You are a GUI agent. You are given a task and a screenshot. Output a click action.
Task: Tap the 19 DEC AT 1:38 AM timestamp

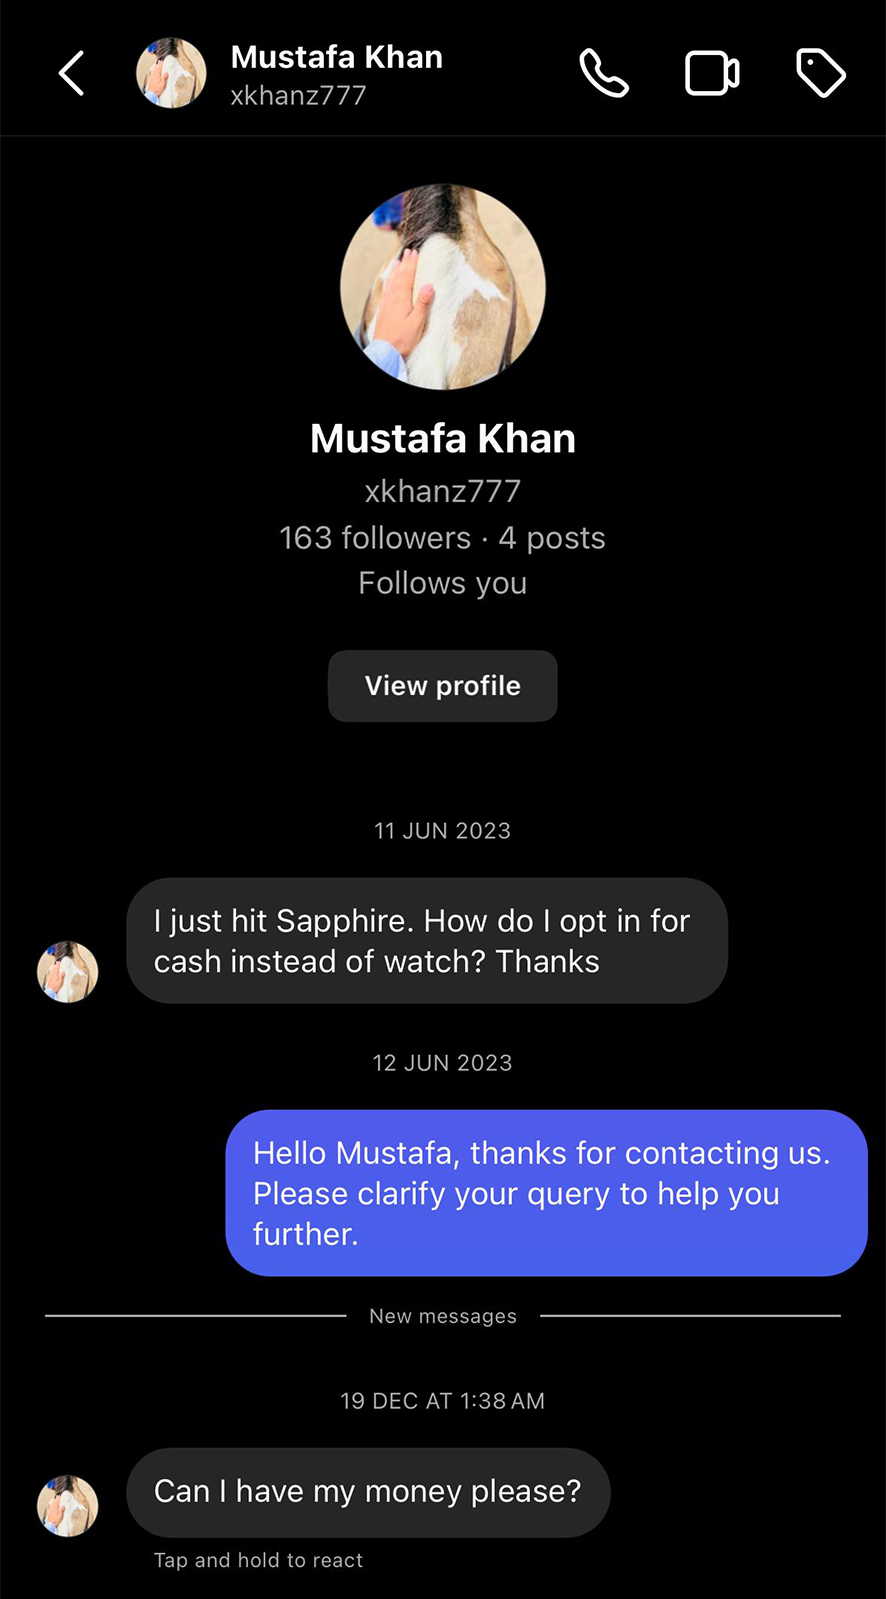[442, 1401]
